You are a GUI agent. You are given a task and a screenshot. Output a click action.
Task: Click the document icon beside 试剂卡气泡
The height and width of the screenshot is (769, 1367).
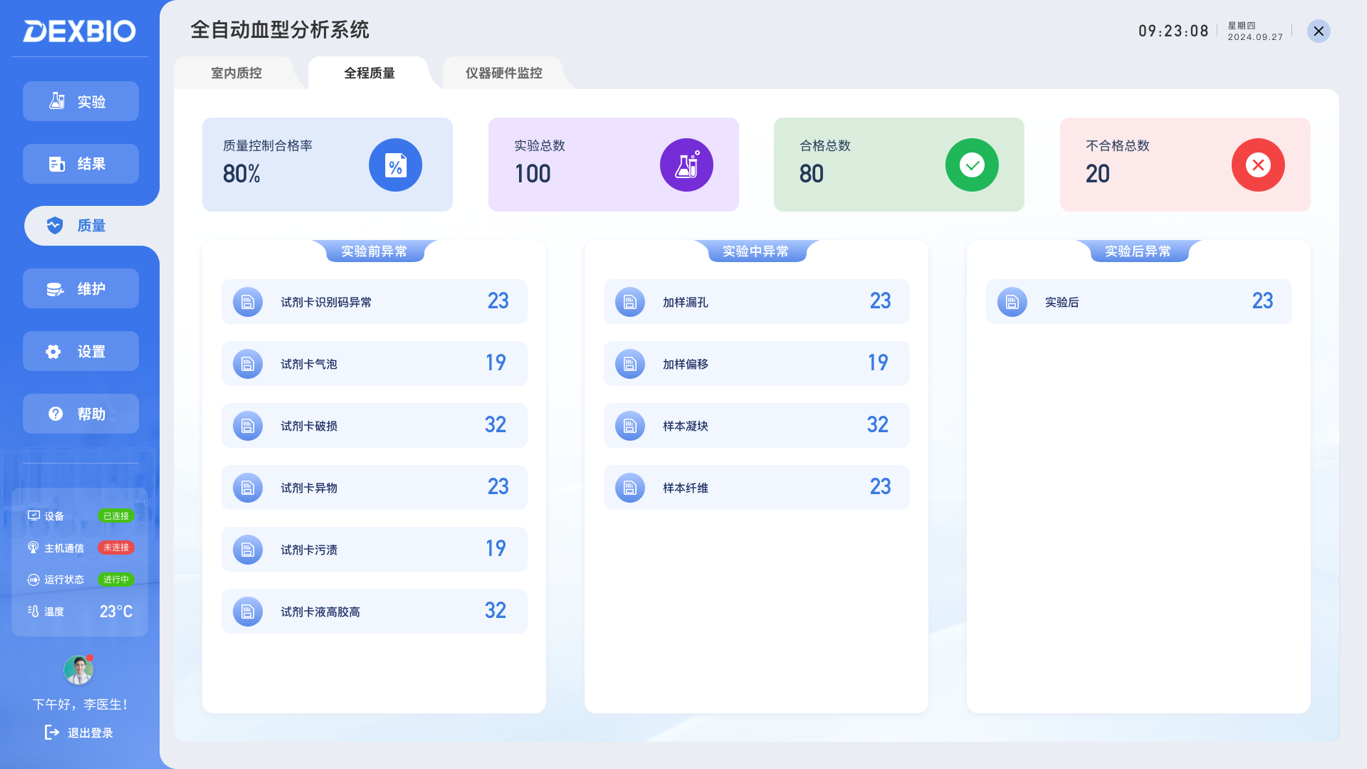(247, 363)
